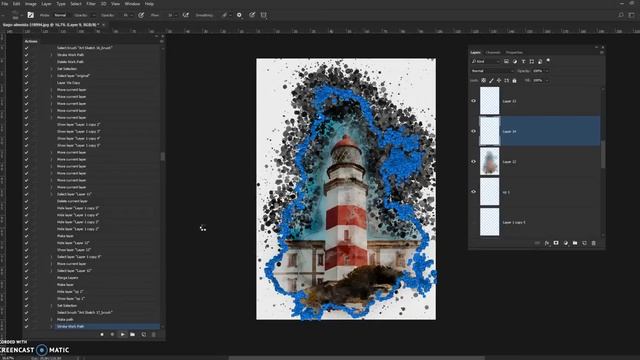Lock image pixels brush icon
This screenshot has height=360, width=640.
click(491, 81)
